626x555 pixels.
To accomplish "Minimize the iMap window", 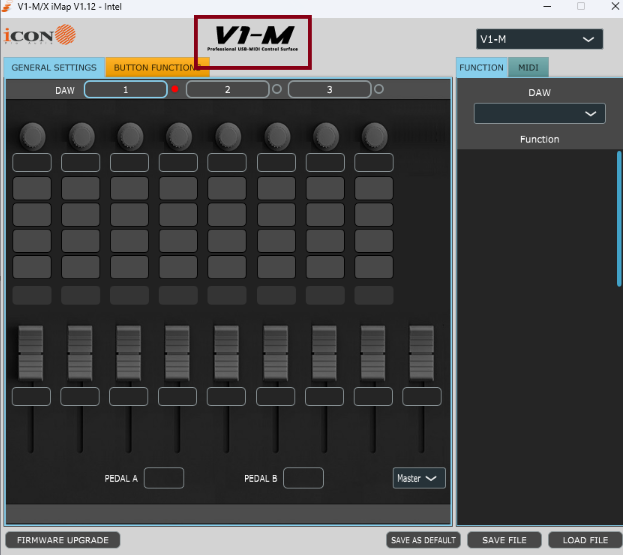I will tap(547, 6).
